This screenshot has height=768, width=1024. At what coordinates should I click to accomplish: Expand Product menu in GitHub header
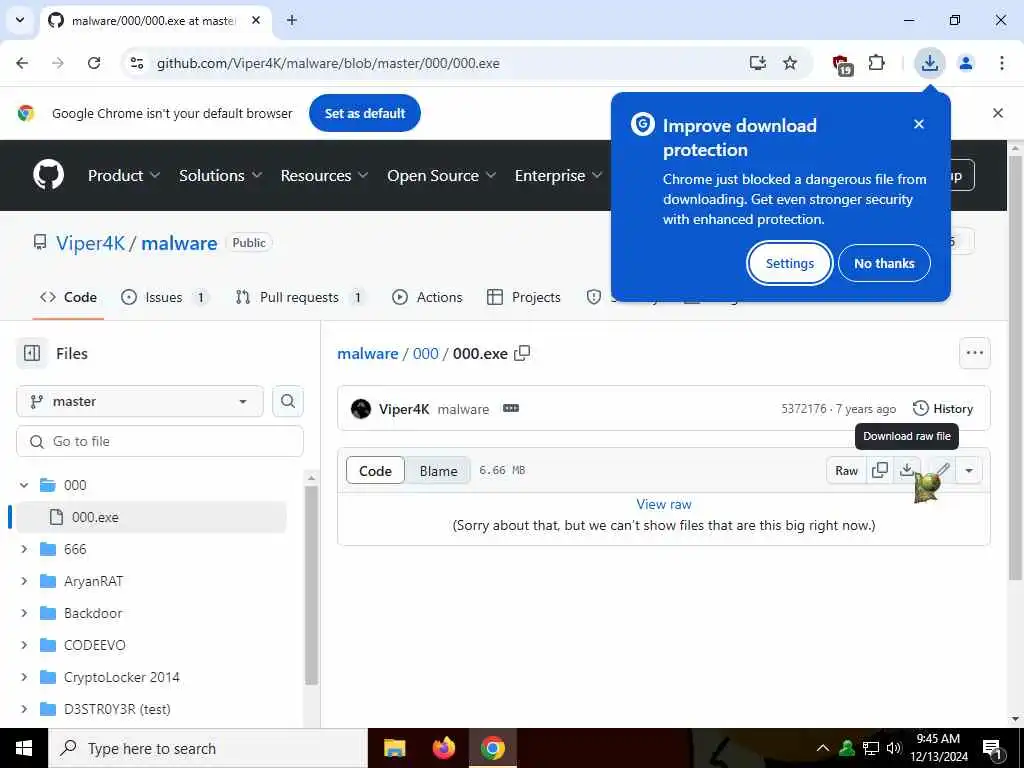124,176
